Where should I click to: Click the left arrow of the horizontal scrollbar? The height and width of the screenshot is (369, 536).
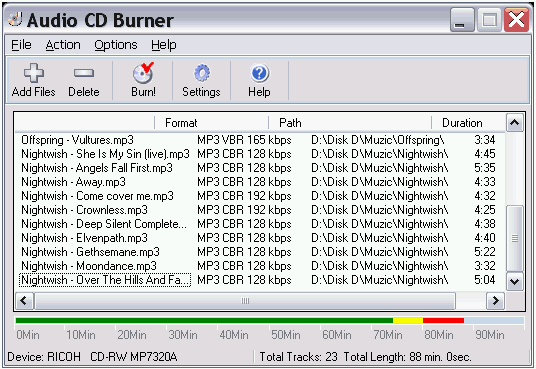[24, 301]
